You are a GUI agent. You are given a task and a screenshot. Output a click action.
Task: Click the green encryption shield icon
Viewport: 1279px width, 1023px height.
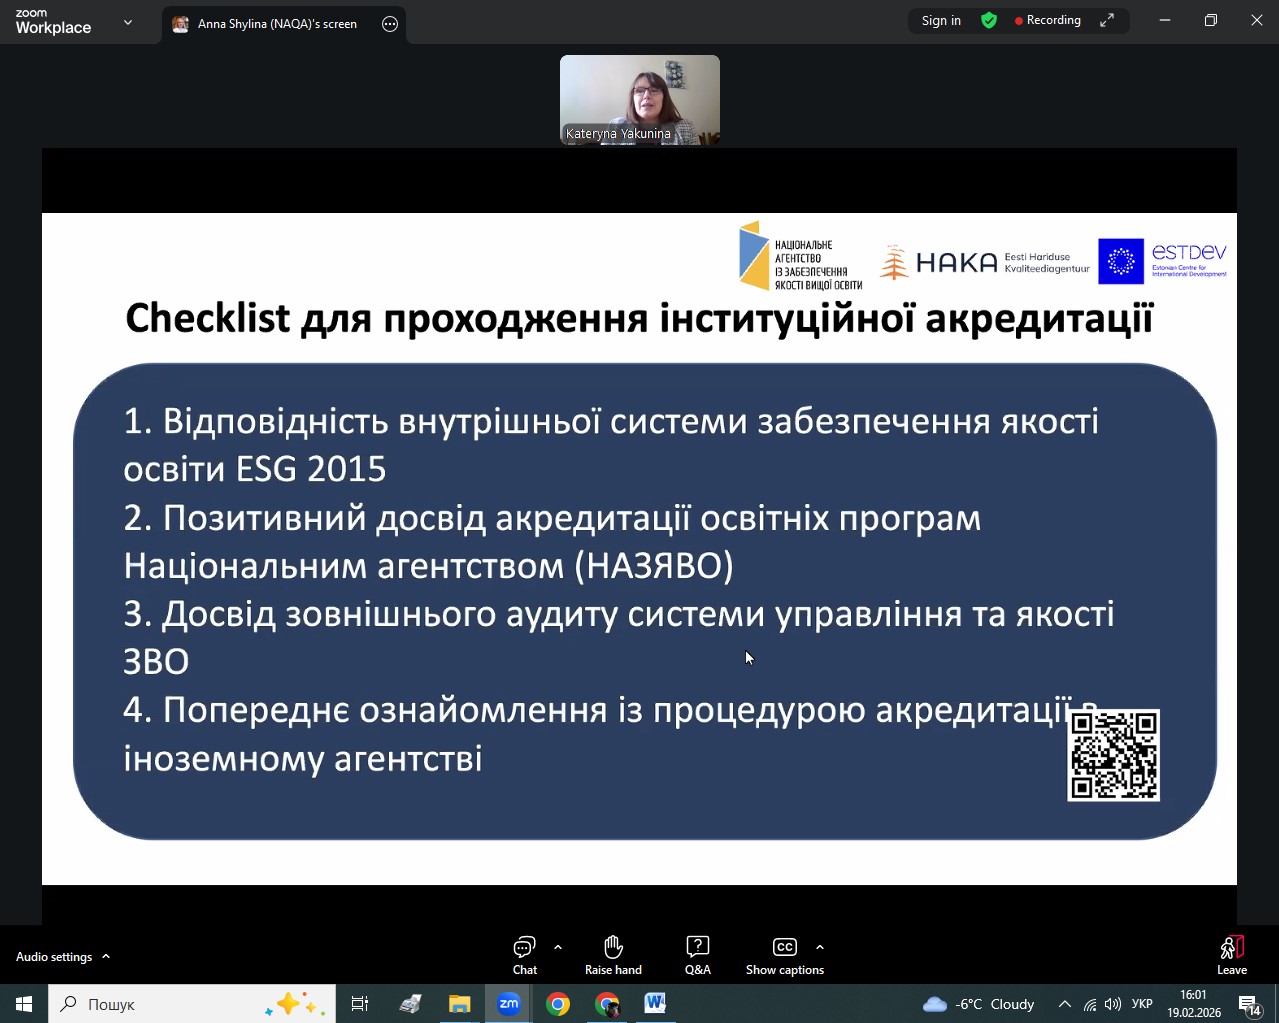tap(989, 21)
